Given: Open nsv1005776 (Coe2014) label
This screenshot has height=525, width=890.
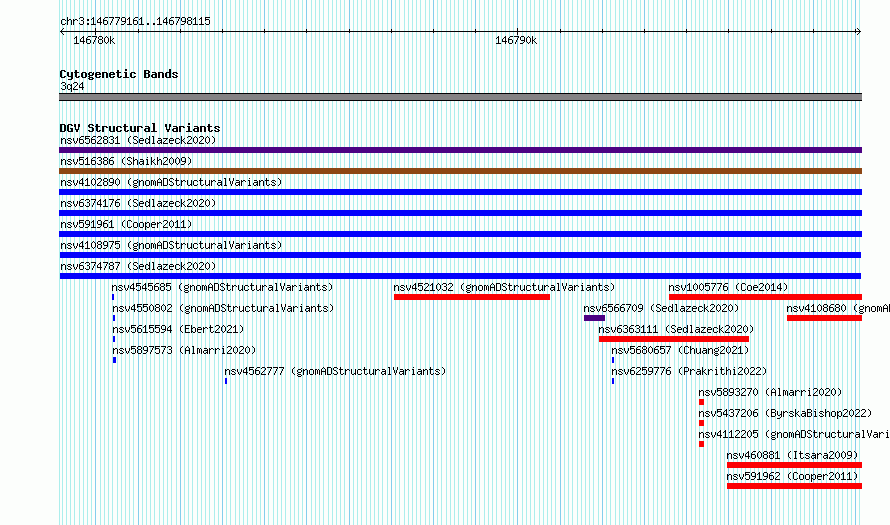Looking at the screenshot, I should (x=728, y=287).
